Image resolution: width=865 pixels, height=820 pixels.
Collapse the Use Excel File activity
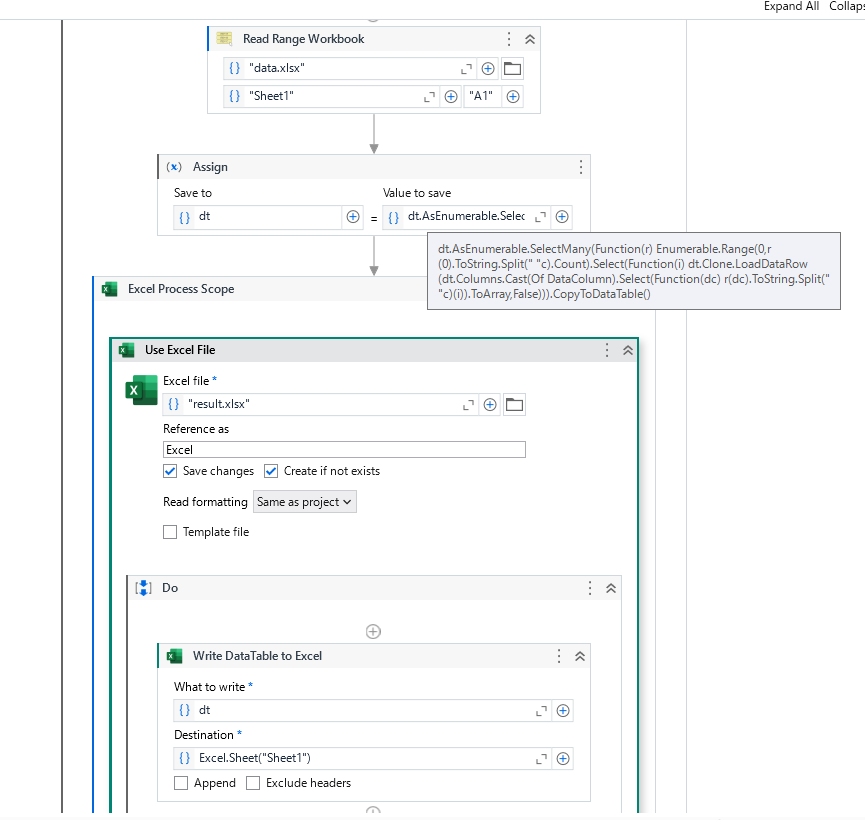coord(628,350)
